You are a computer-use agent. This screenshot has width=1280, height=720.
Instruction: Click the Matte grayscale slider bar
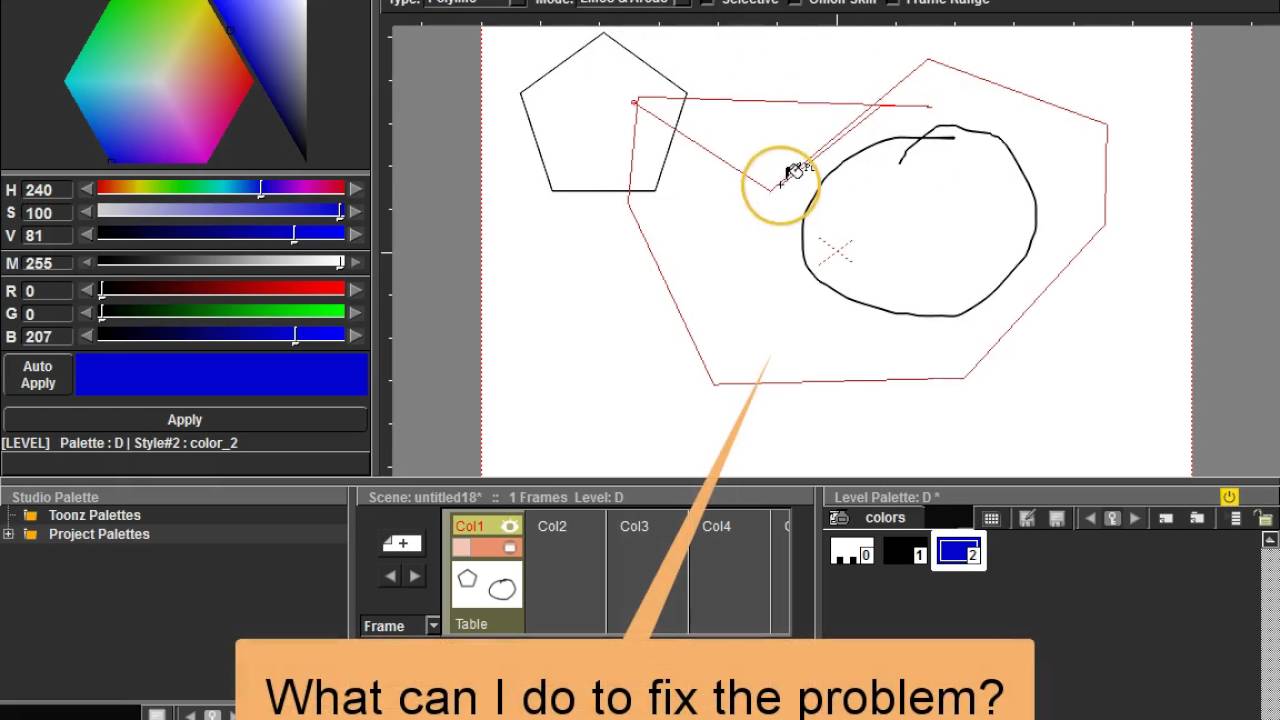coord(221,262)
